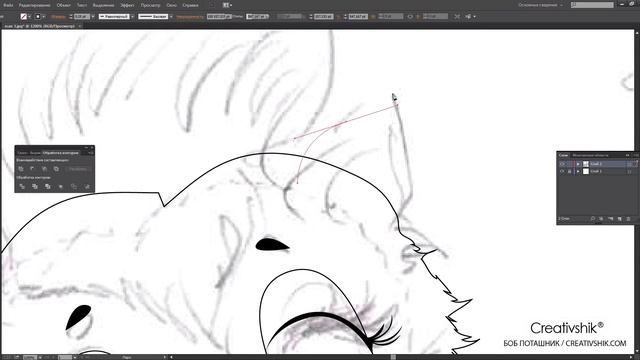640x360 pixels.
Task: Select the Слой 1 layer name
Action: (596, 171)
